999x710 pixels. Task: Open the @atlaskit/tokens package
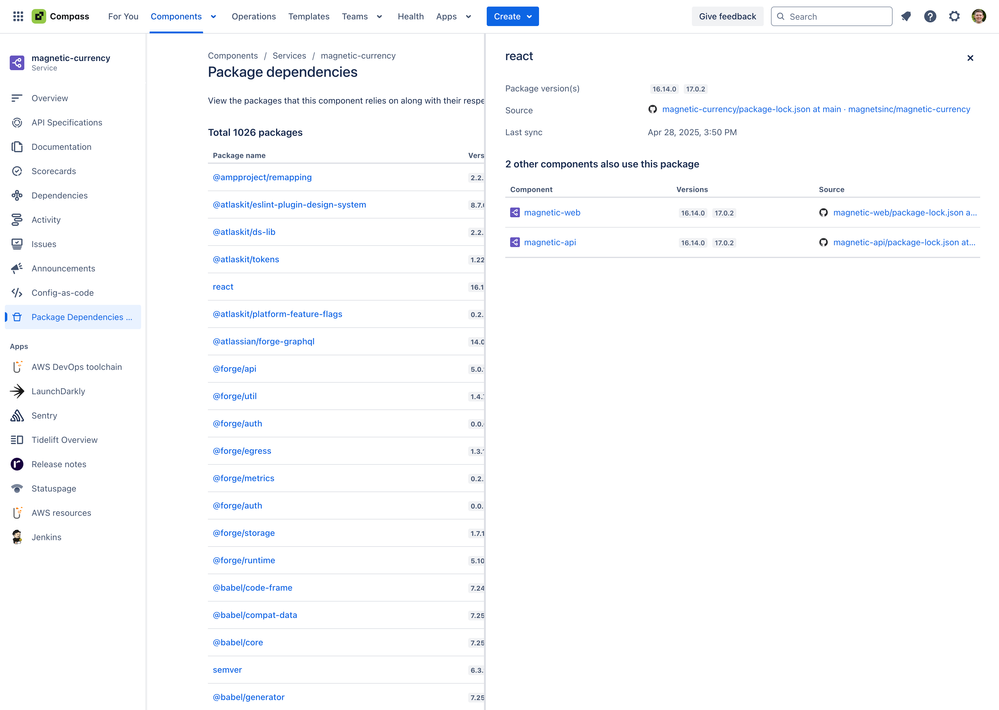[x=246, y=259]
